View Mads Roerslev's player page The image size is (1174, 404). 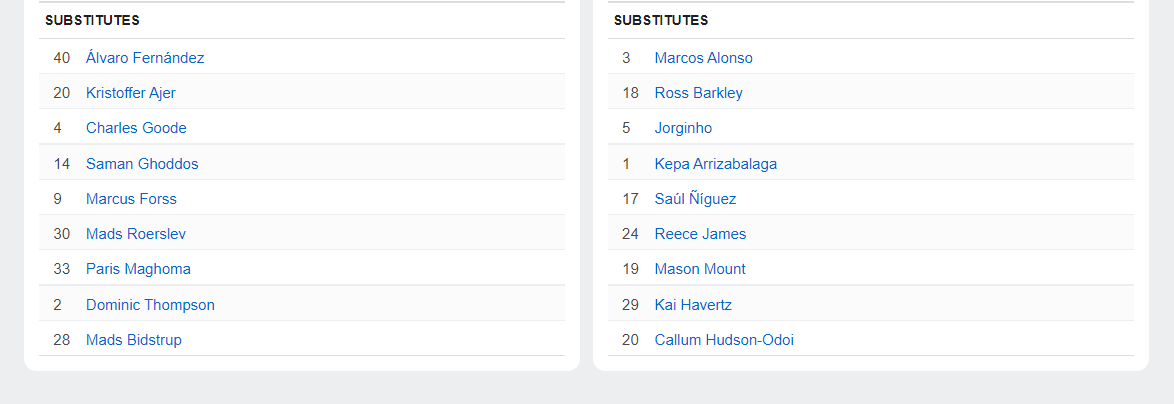click(136, 234)
